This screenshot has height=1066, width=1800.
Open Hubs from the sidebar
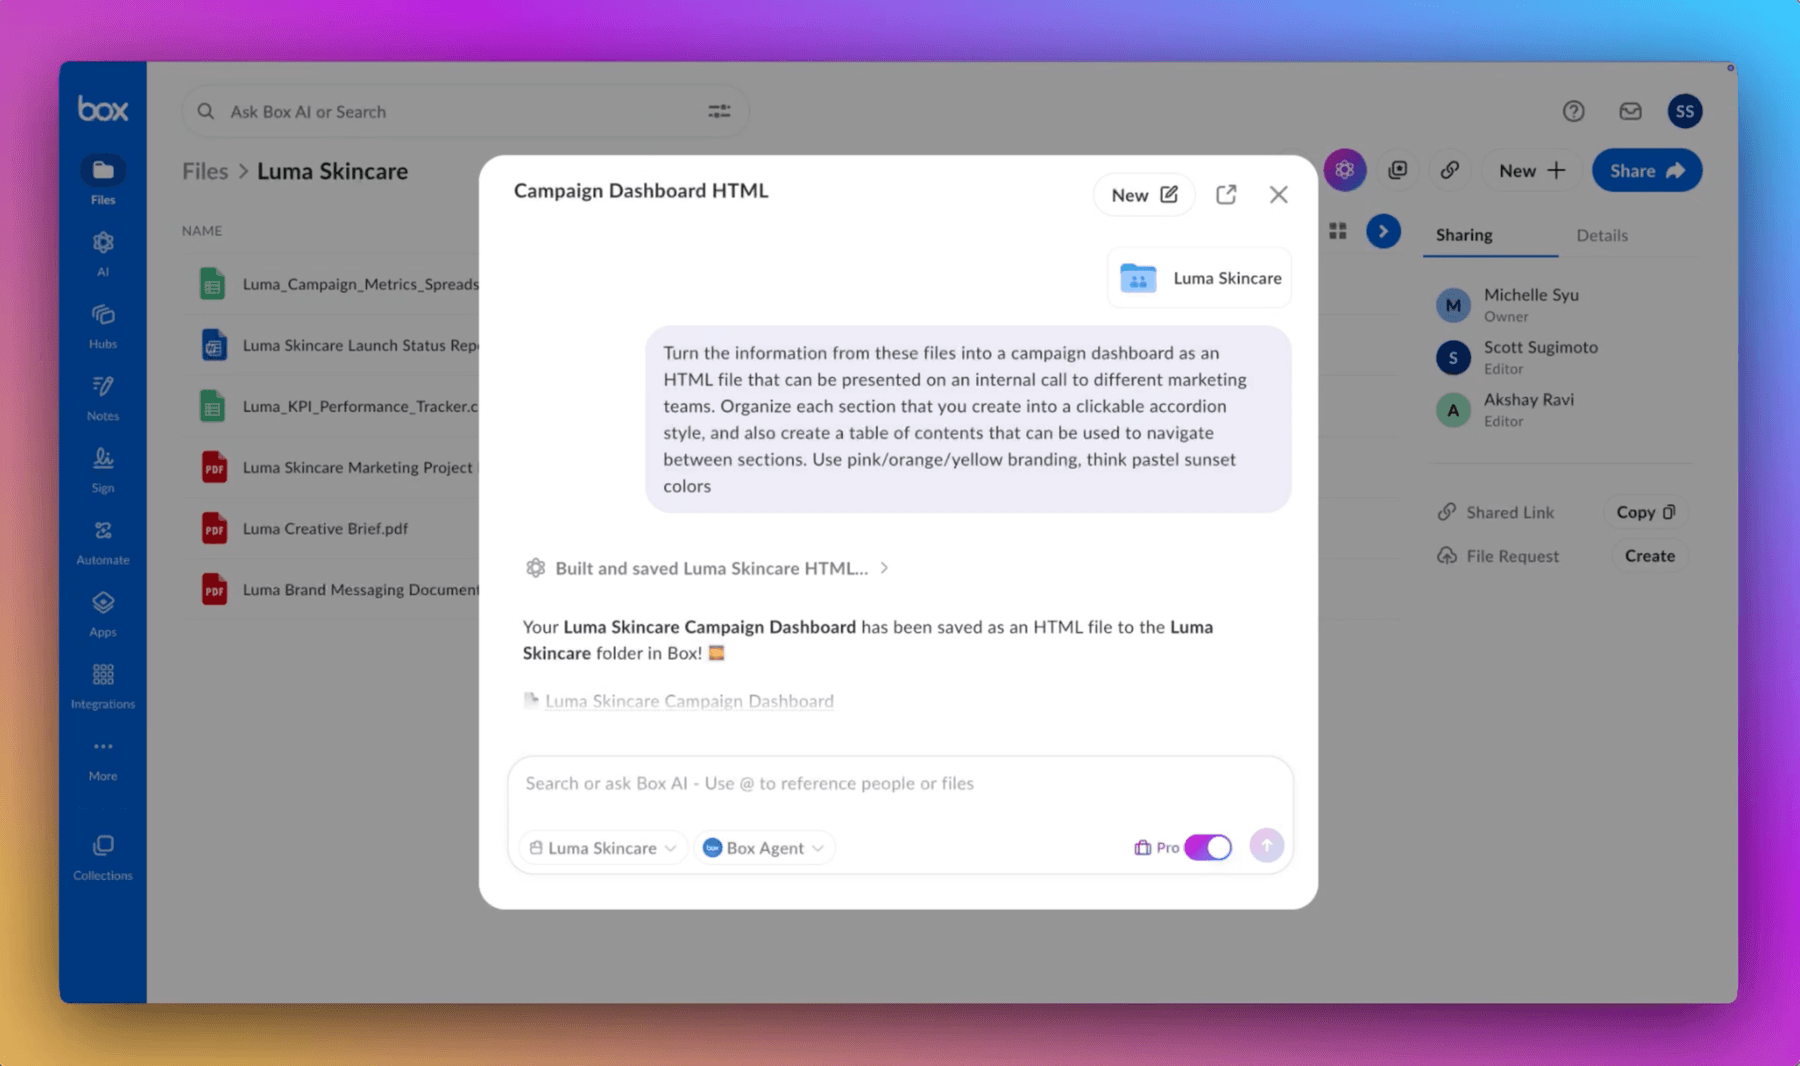pos(103,326)
